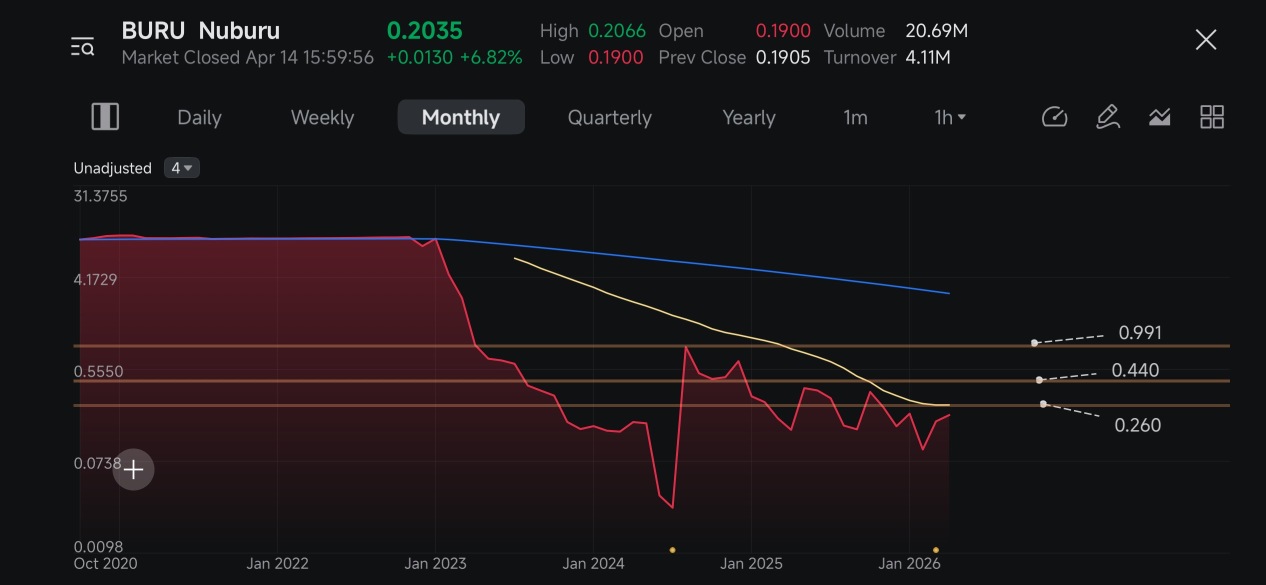1266x585 pixels.
Task: Tap the orange event dot near mid-2024
Action: tap(672, 549)
